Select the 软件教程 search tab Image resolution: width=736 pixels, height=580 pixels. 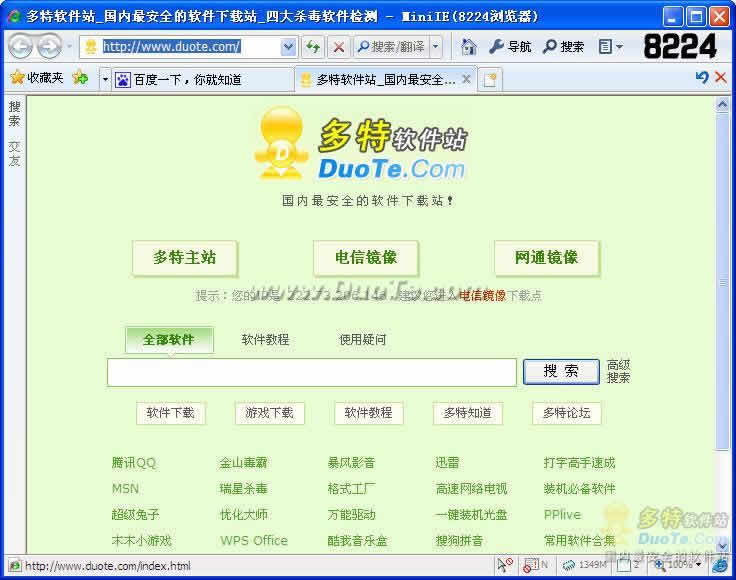(265, 340)
